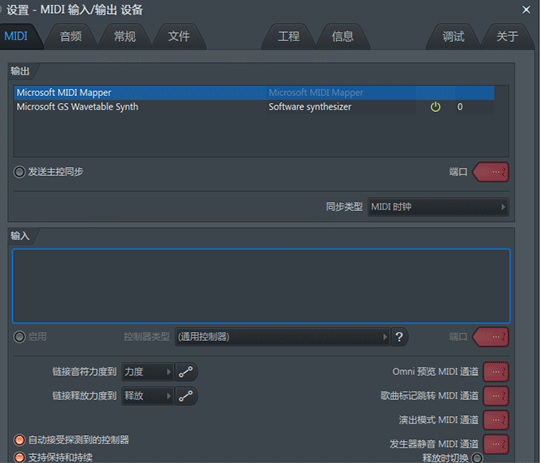The width and height of the screenshot is (540, 463).
Task: Select Microsoft GS Wavetable Synth in output list
Action: point(254,107)
